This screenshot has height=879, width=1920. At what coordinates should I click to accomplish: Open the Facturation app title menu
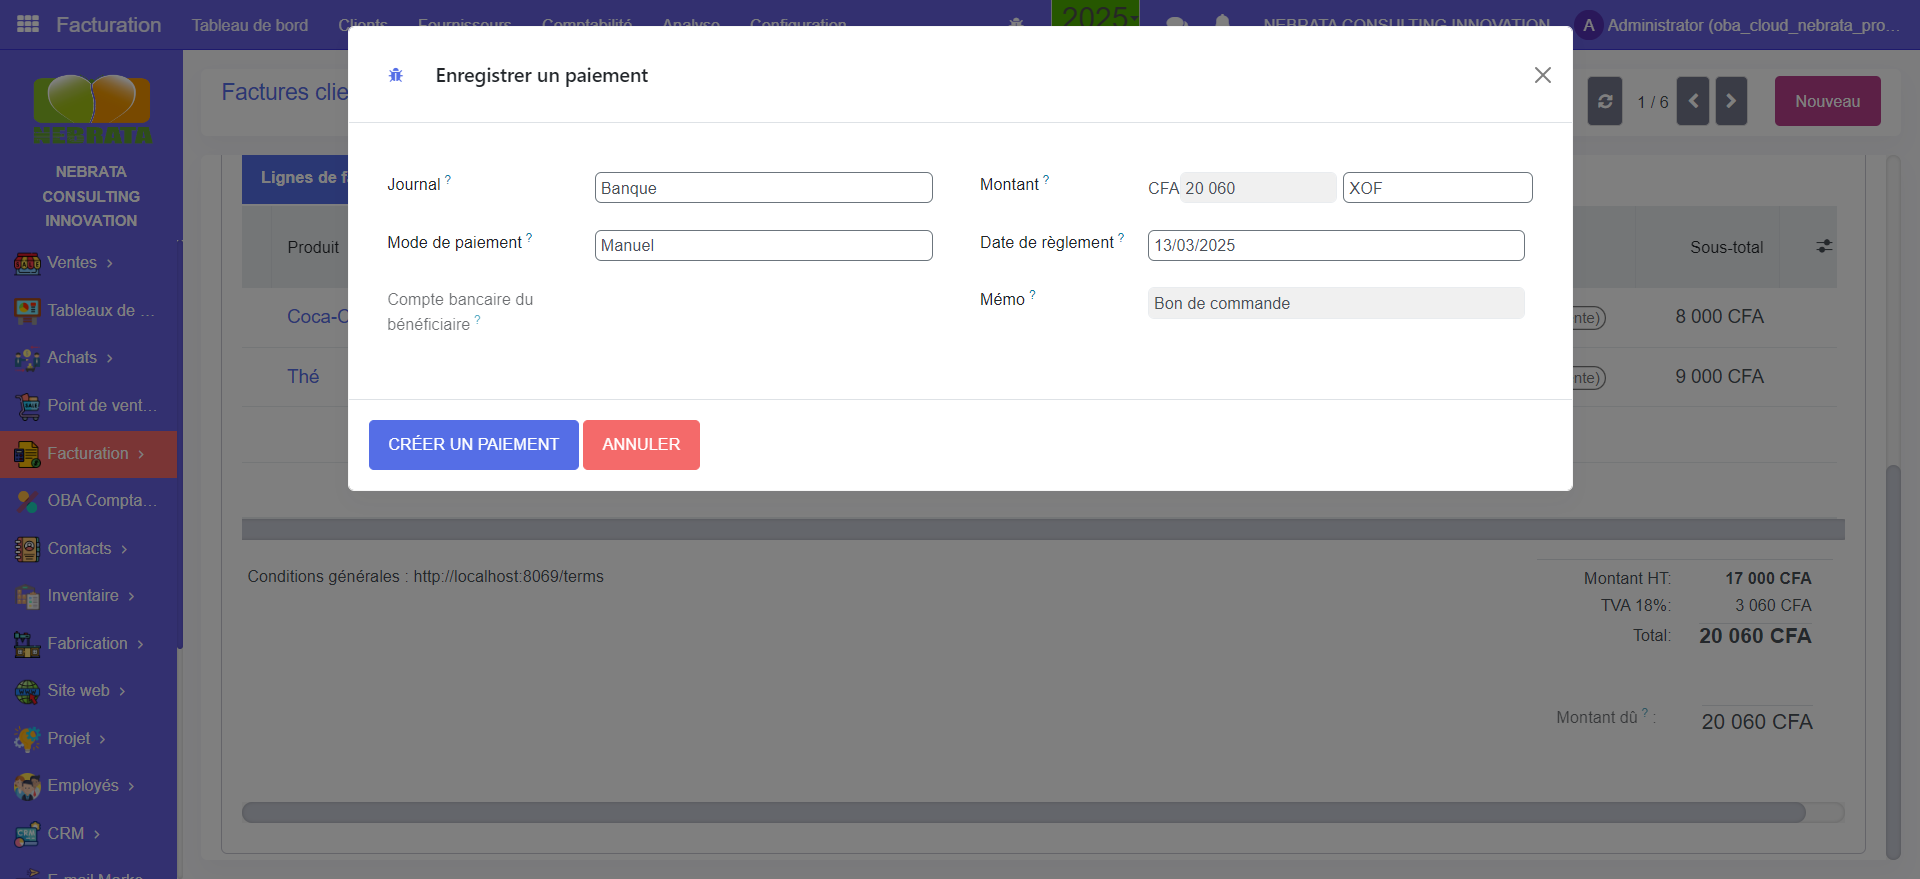click(108, 25)
